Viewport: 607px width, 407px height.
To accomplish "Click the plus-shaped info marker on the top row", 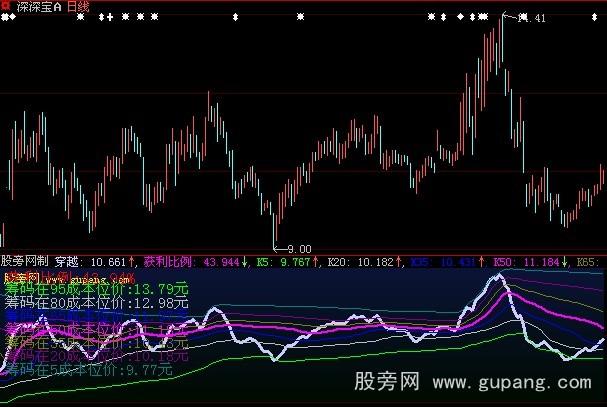I will point(110,17).
